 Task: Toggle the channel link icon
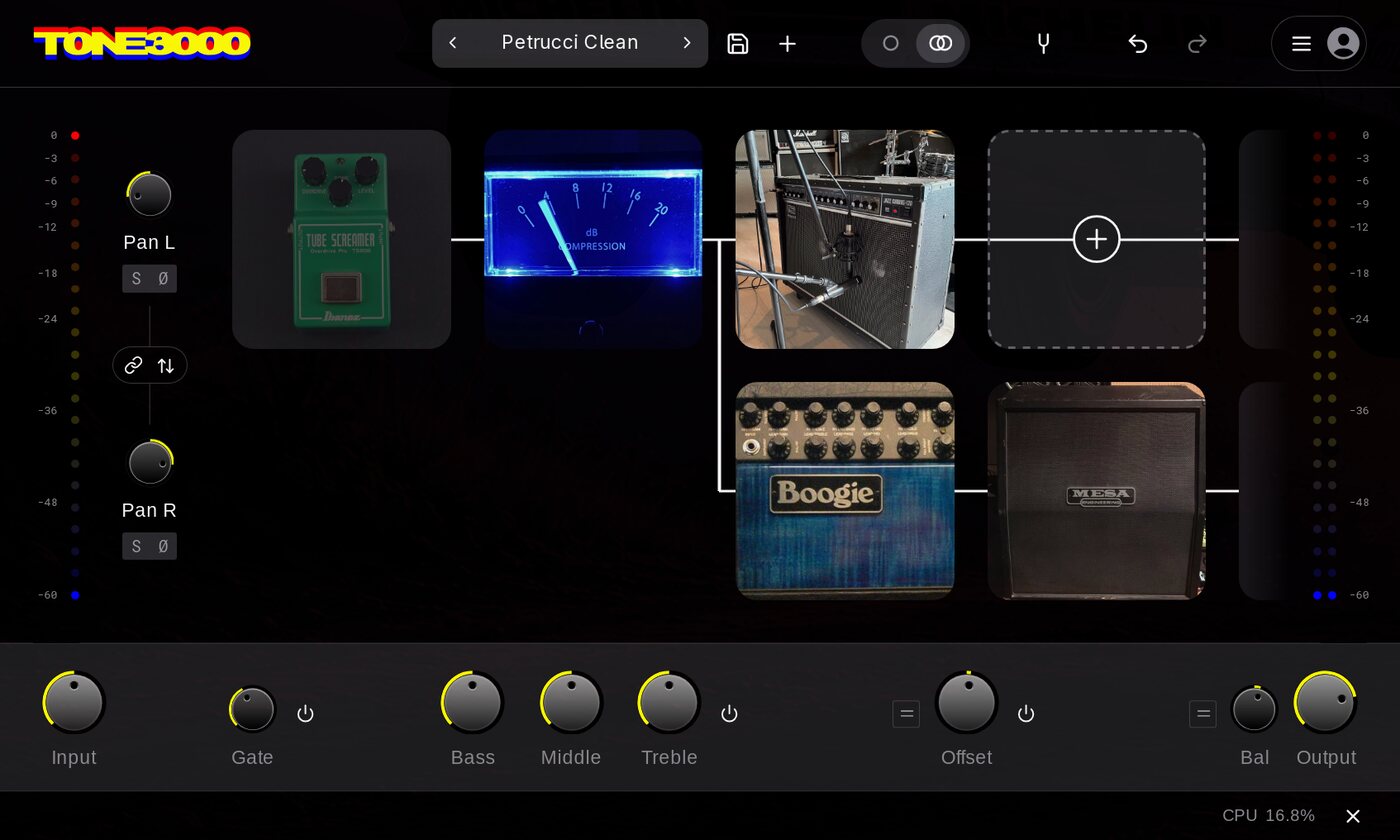click(133, 365)
